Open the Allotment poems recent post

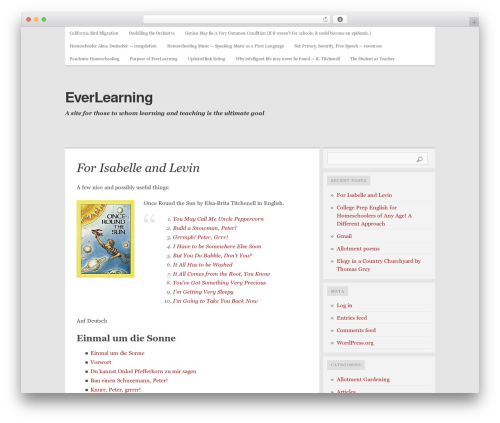358,249
